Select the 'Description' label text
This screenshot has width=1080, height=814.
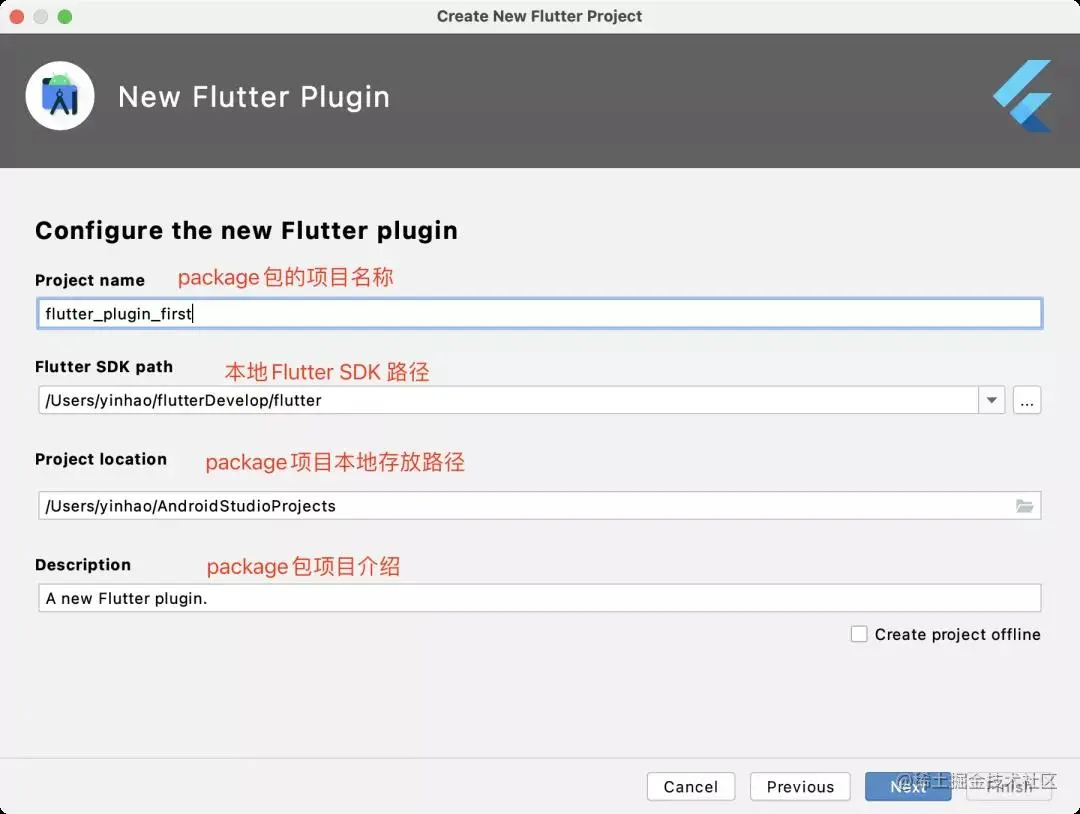pos(83,565)
